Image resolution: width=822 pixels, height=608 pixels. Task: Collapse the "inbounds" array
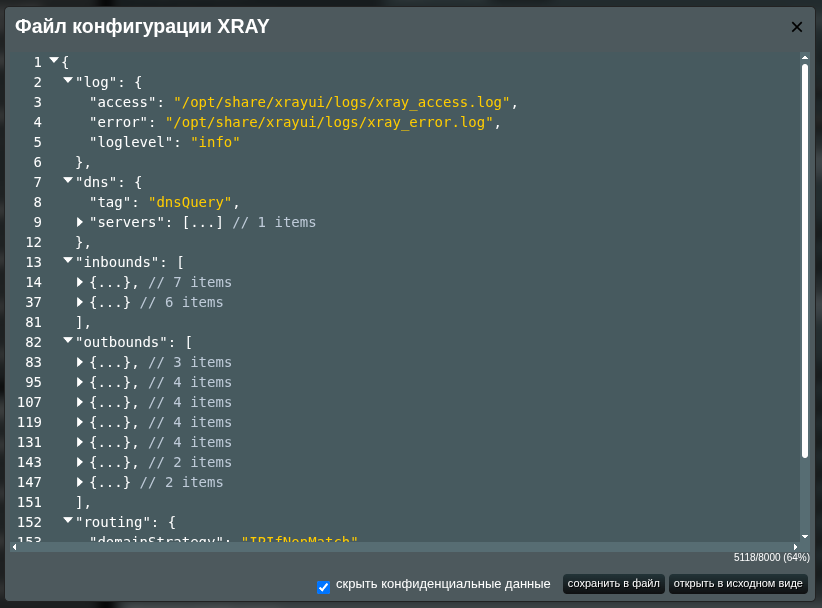click(68, 260)
